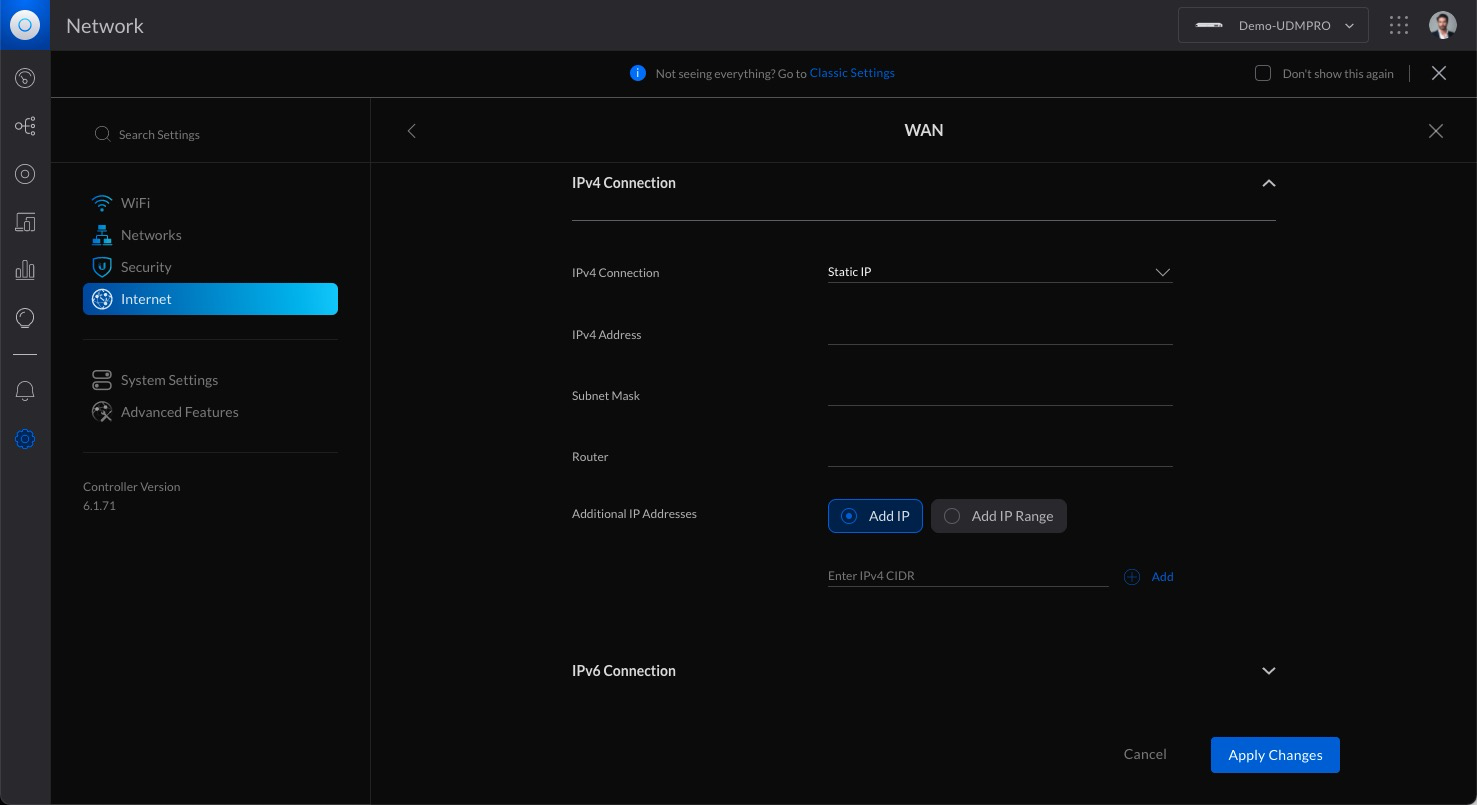1477x805 pixels.
Task: Open Advanced Features
Action: 210,412
